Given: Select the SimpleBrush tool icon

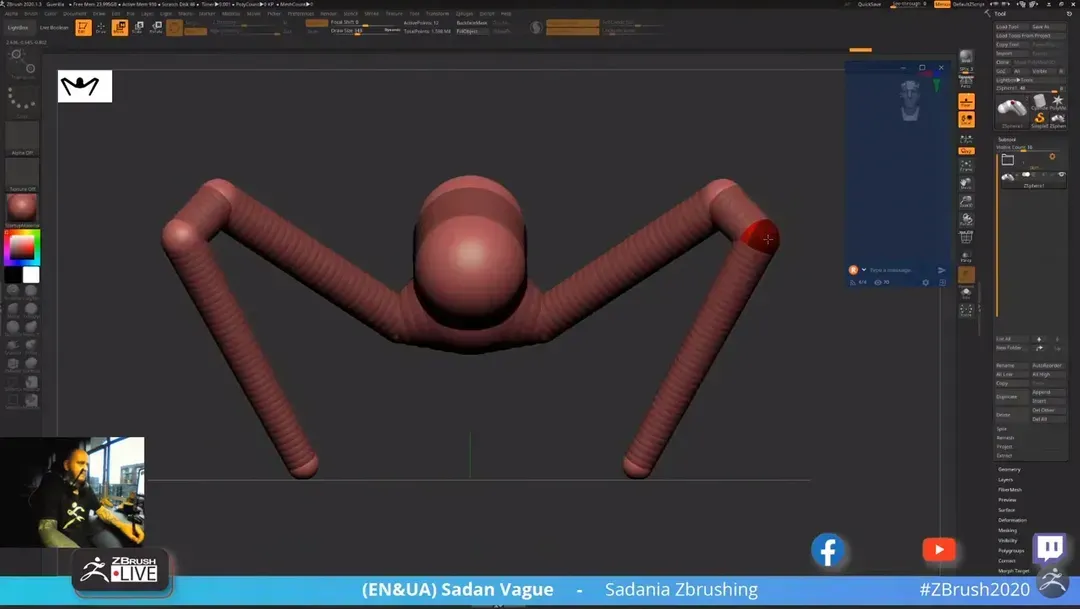Looking at the screenshot, I should [x=1039, y=119].
